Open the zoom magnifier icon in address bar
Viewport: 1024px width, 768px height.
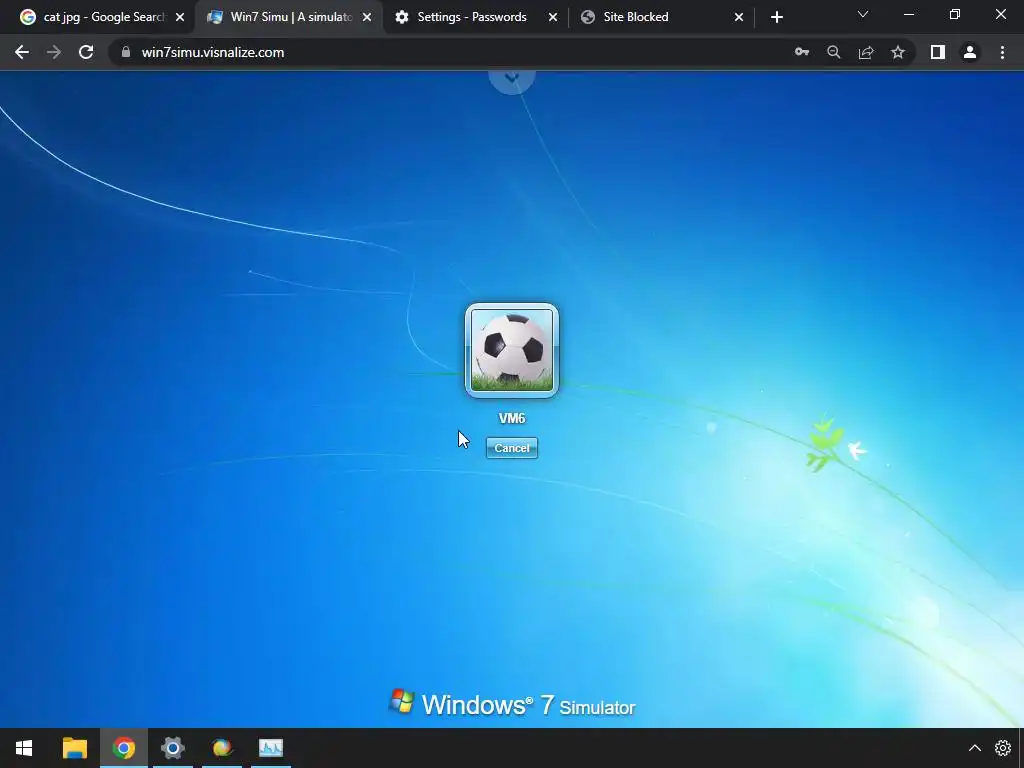[833, 52]
